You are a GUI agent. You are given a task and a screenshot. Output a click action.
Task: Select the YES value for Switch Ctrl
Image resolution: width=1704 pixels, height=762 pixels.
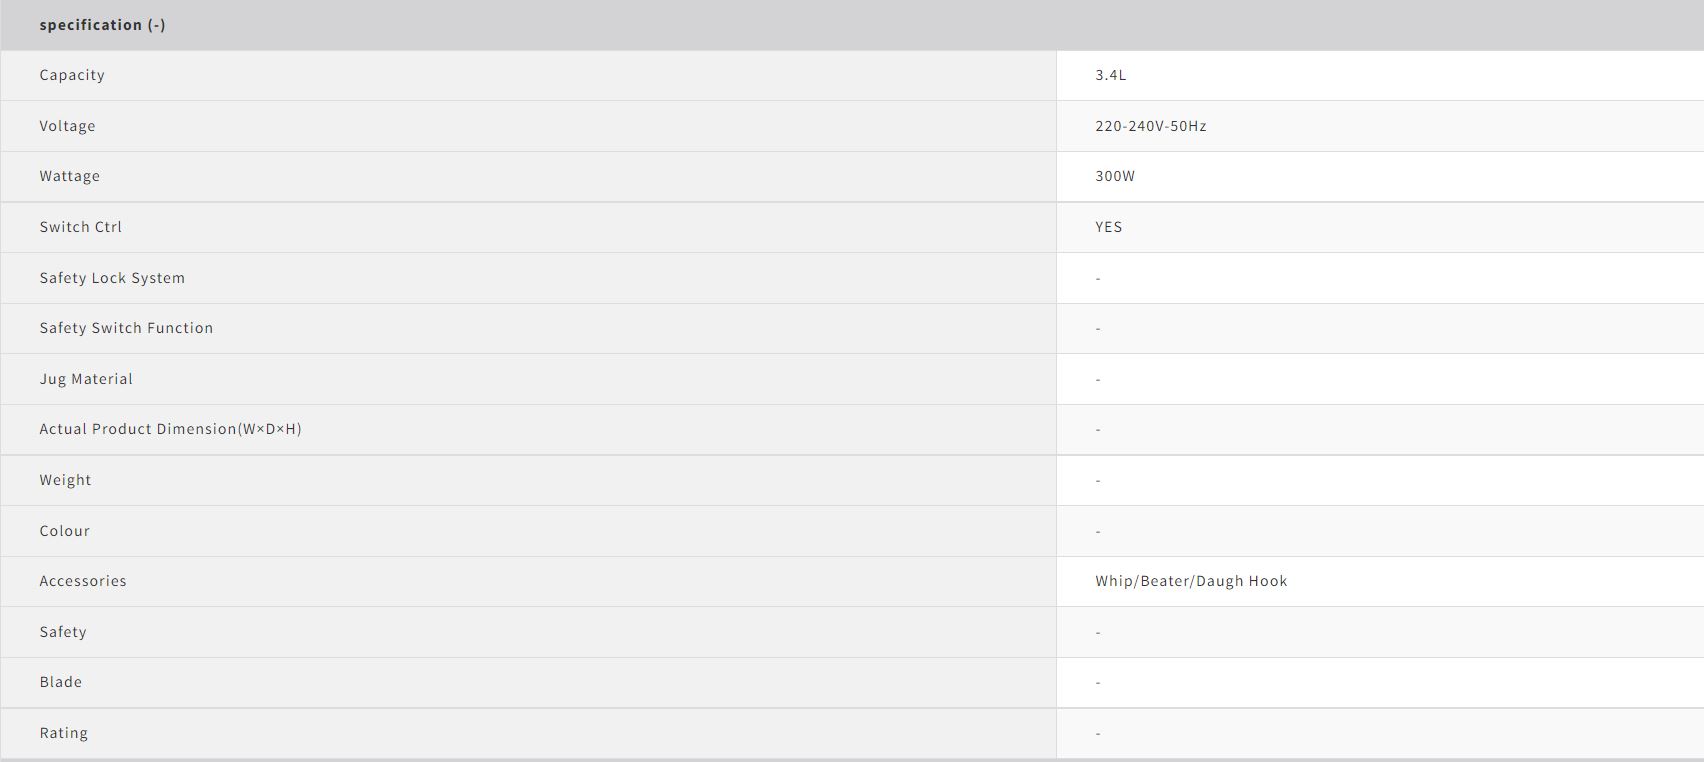(x=1108, y=227)
